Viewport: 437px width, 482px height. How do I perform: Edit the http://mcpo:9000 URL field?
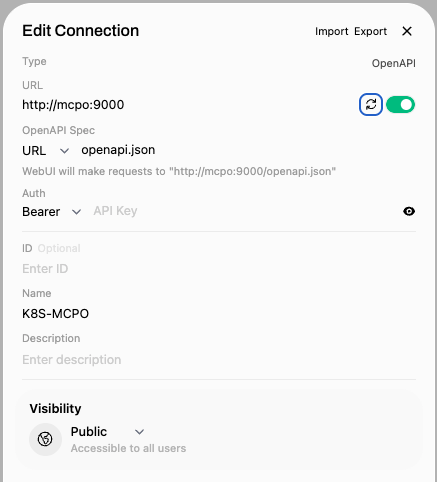(188, 105)
